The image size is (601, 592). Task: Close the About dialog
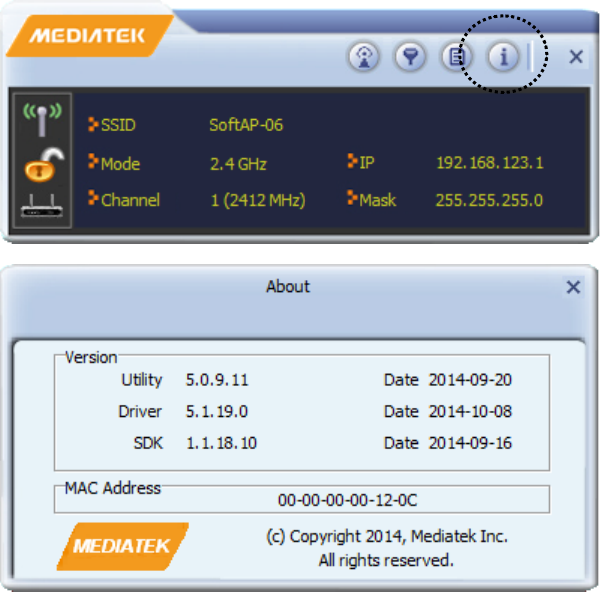[573, 287]
